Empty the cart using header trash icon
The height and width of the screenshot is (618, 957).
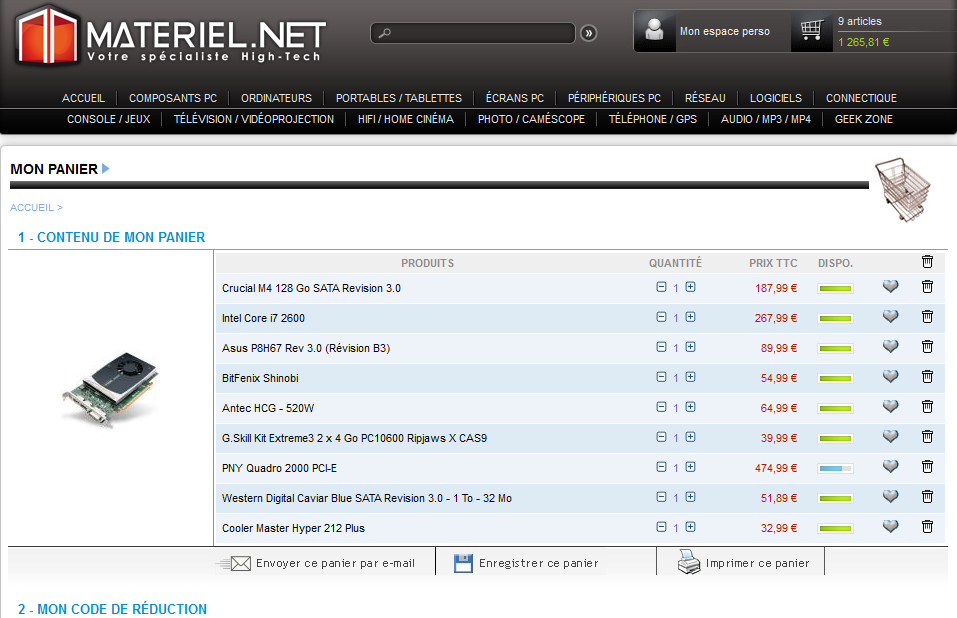(x=927, y=262)
